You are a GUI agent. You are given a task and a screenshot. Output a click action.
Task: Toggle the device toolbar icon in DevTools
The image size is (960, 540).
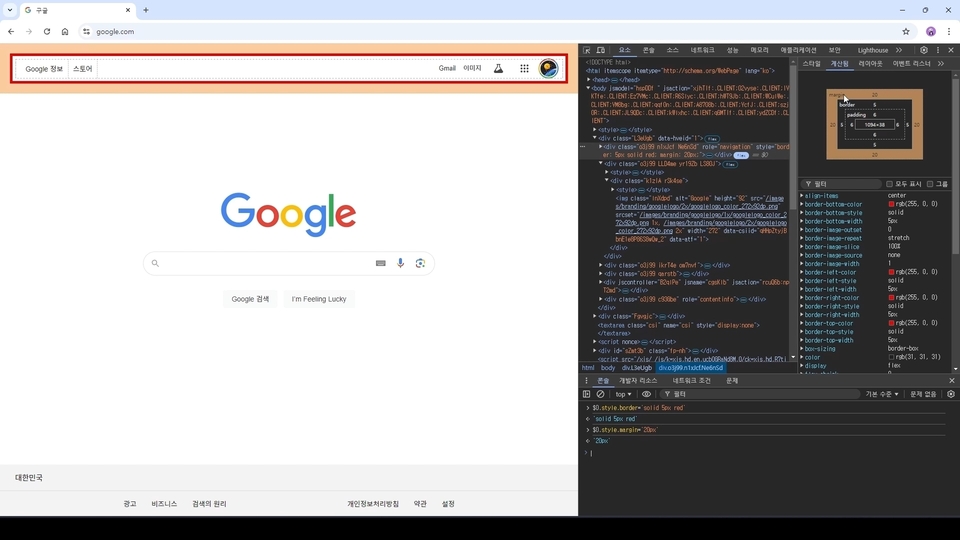pyautogui.click(x=601, y=50)
